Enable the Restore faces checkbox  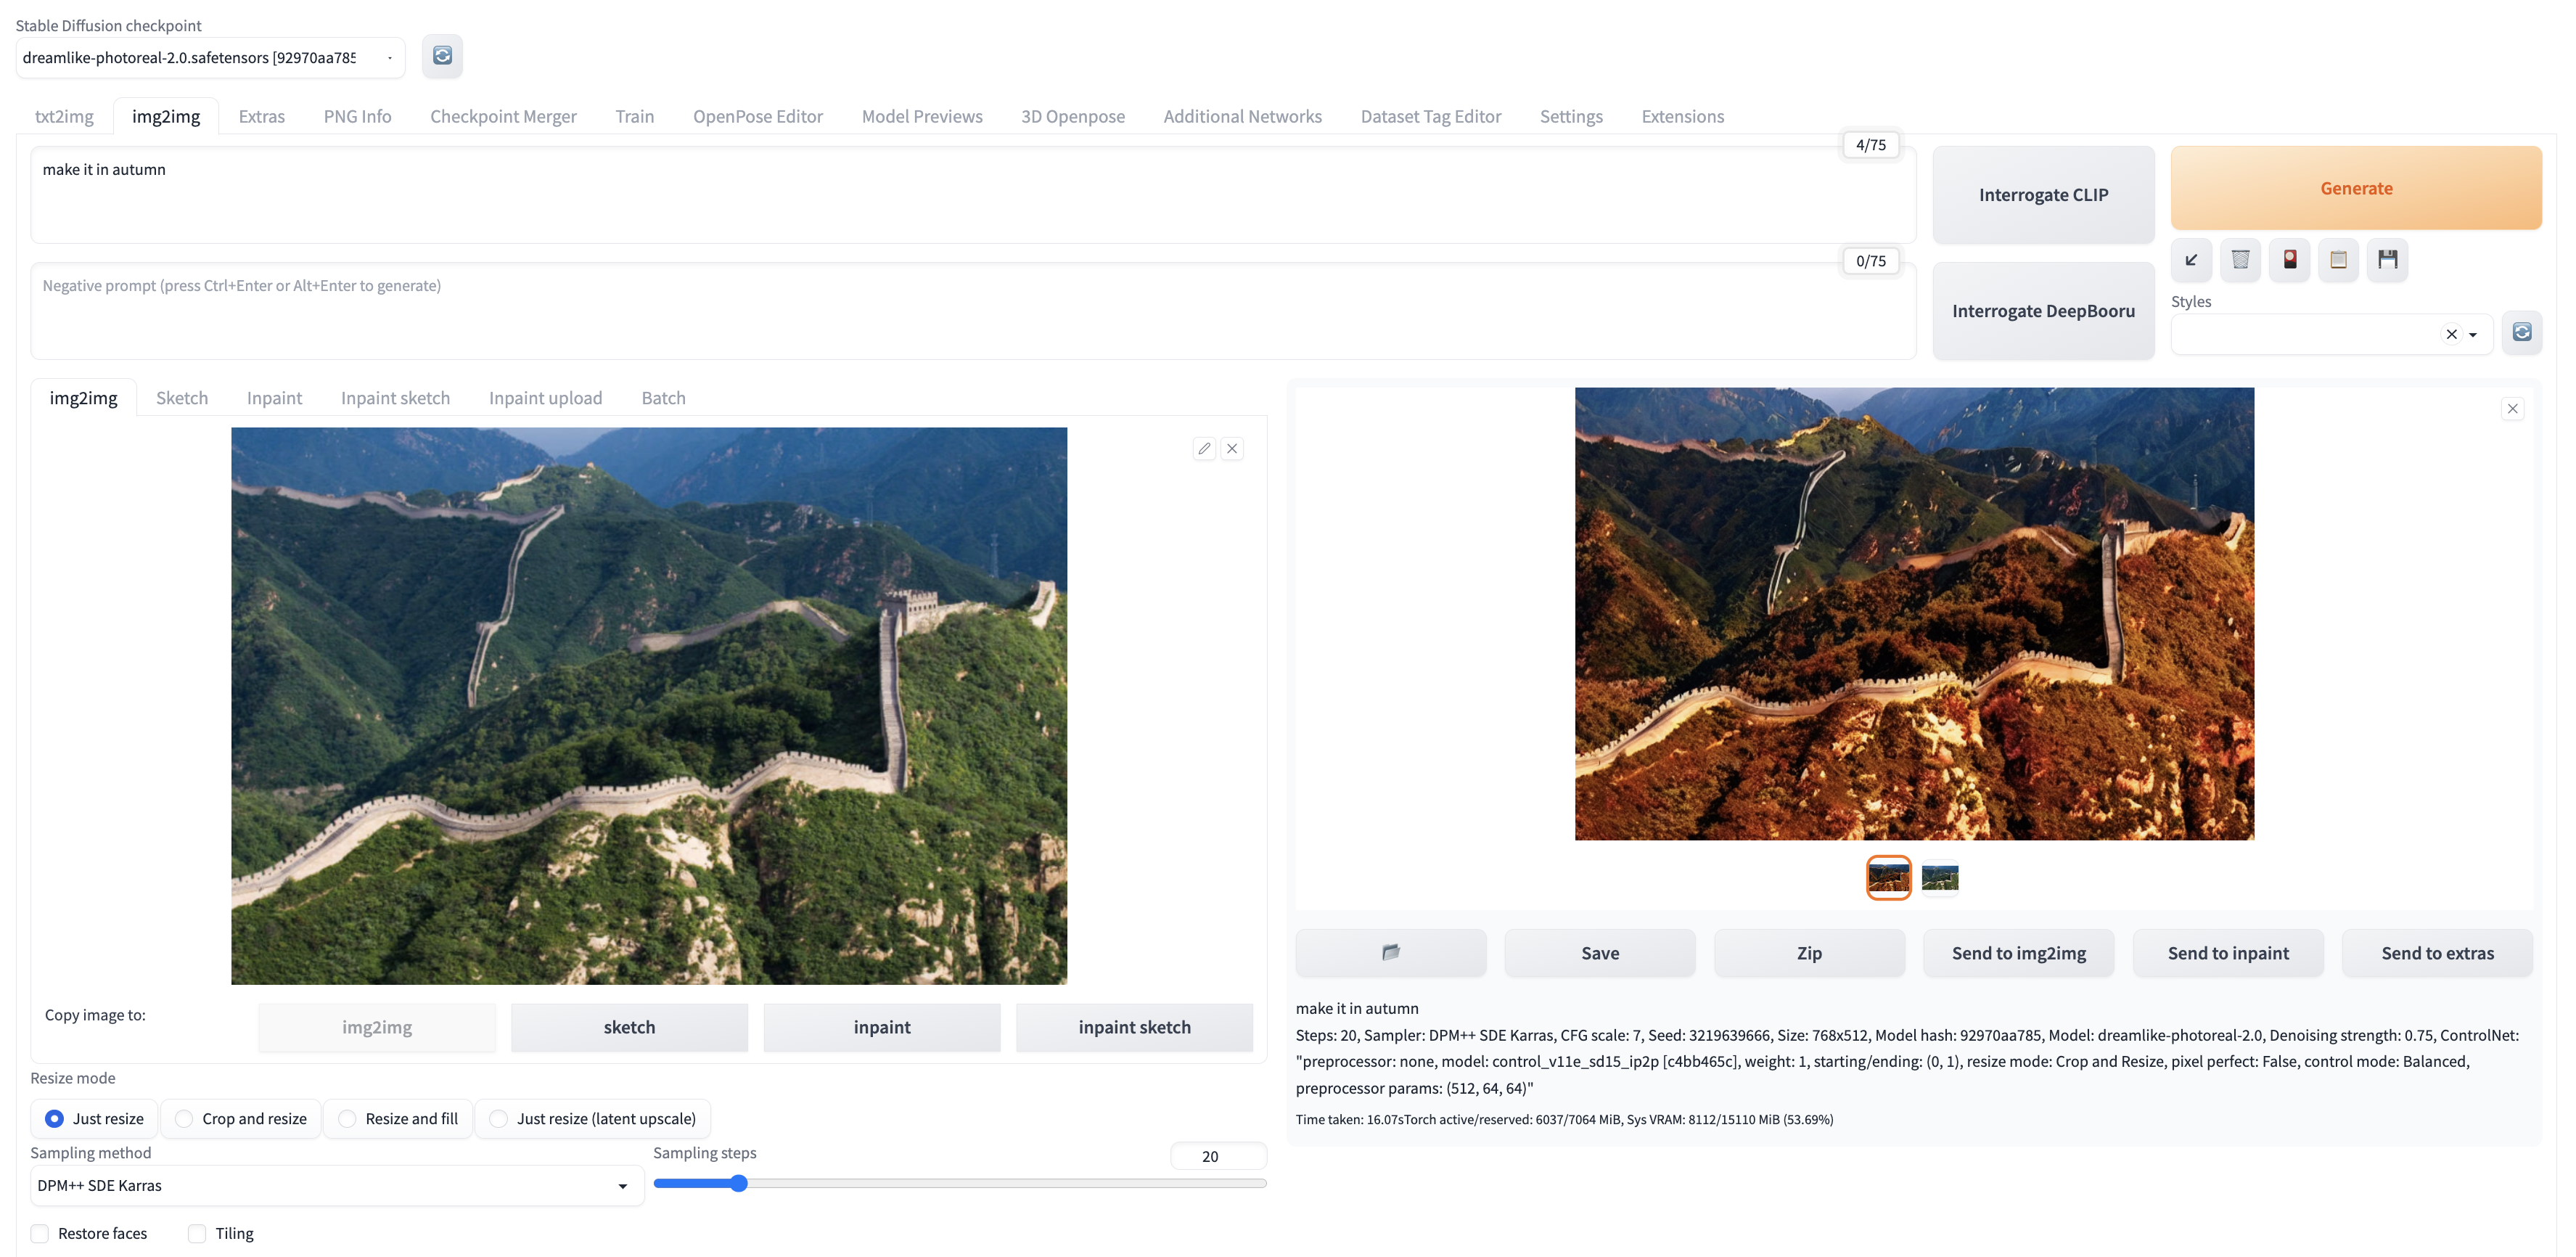coord(40,1233)
